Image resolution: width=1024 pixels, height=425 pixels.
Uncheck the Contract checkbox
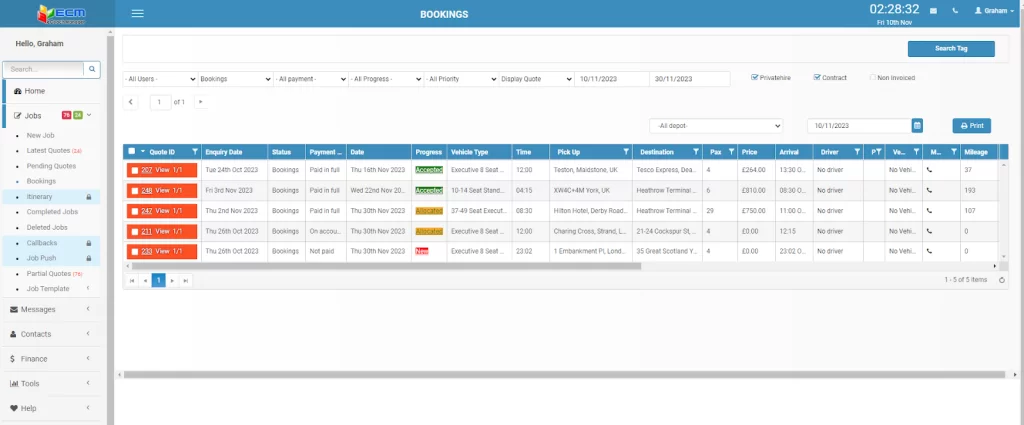[817, 77]
